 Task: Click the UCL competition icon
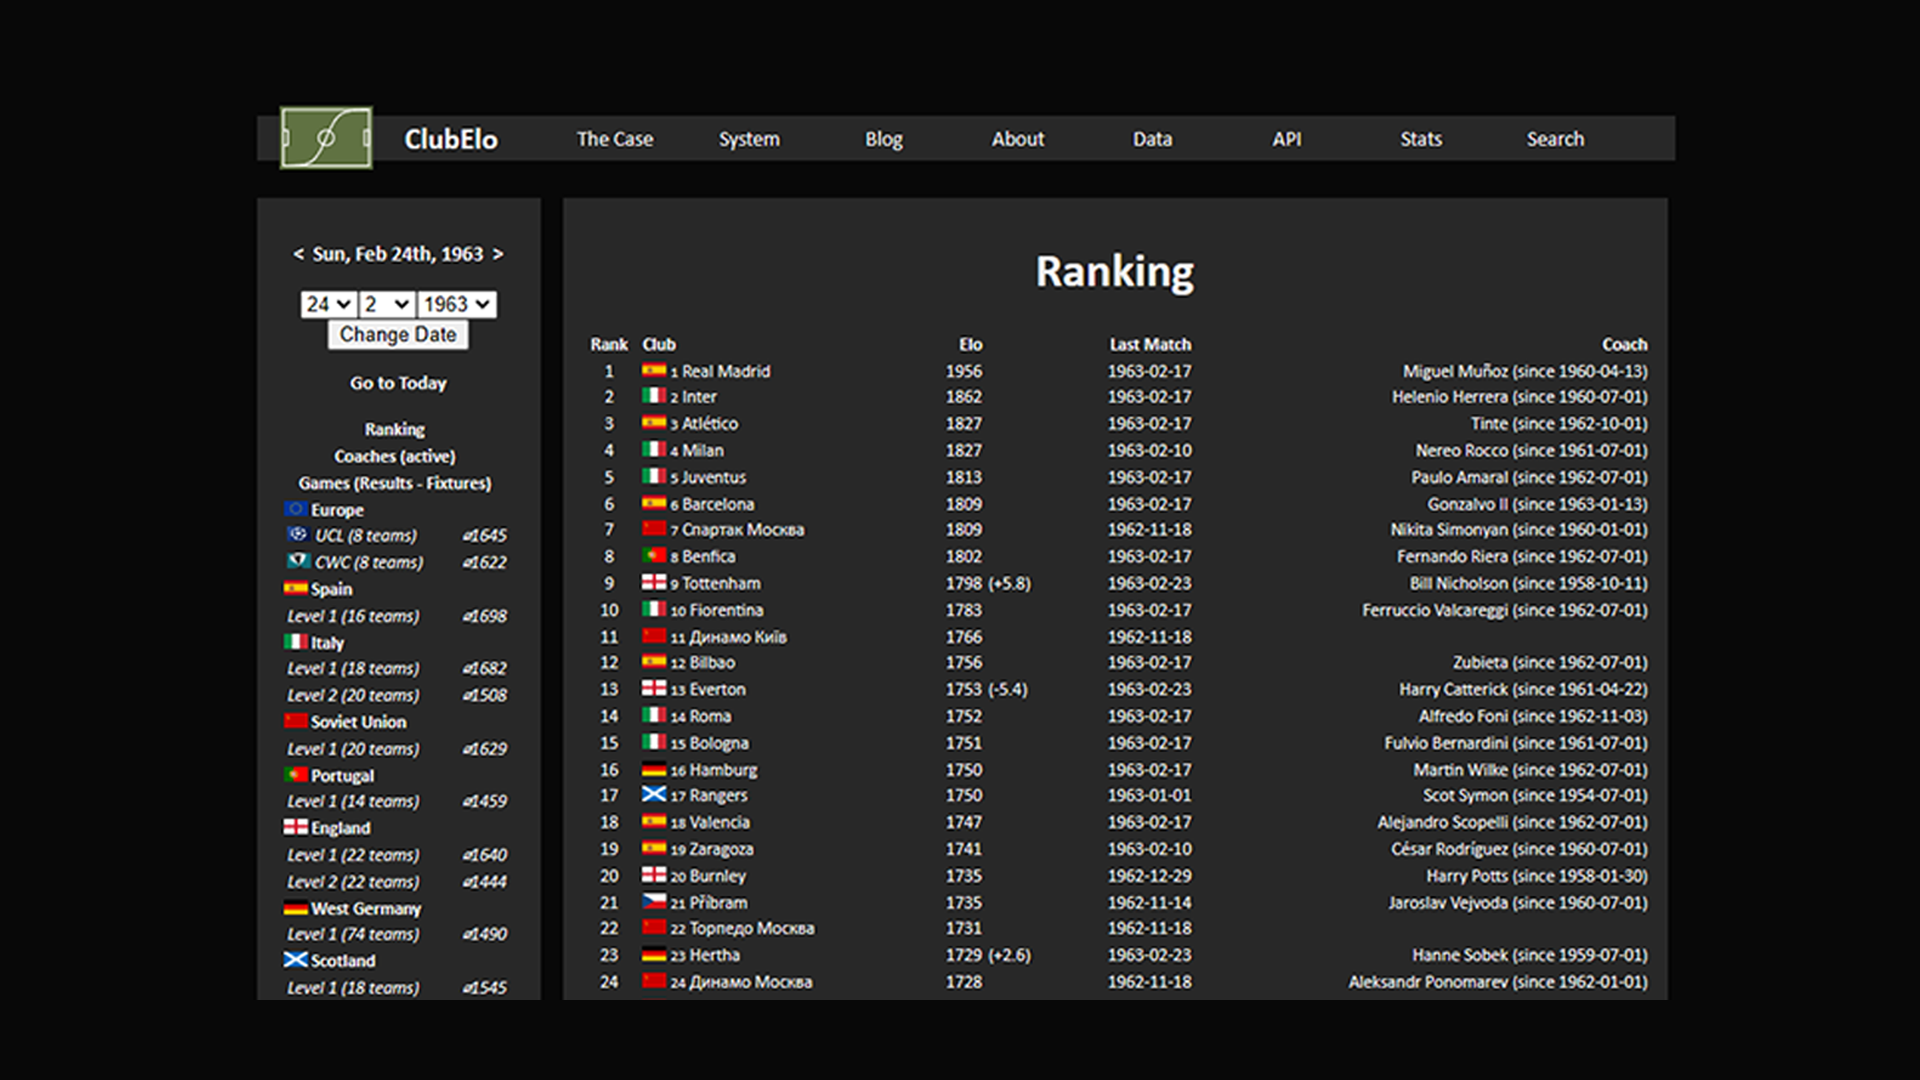(297, 535)
